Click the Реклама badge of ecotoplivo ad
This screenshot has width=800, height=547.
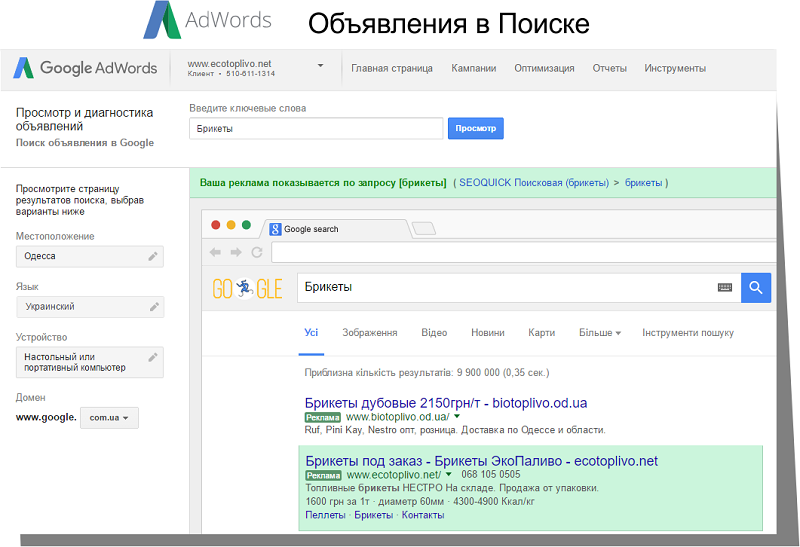point(323,476)
